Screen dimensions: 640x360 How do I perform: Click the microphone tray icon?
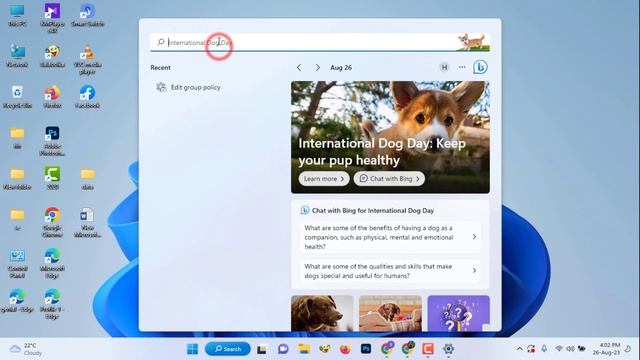pos(544,349)
